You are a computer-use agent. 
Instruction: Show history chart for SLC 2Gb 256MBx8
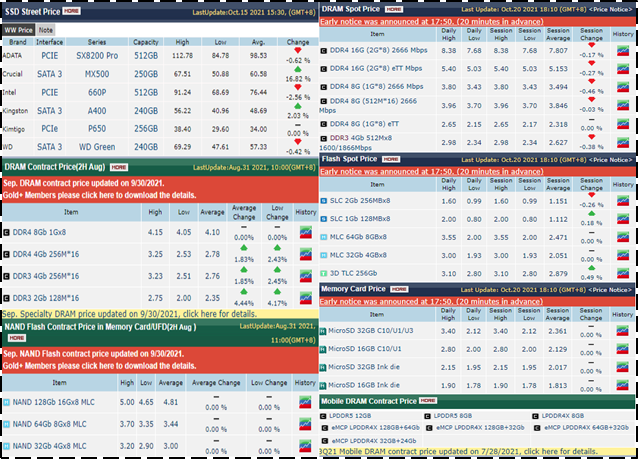coord(623,201)
